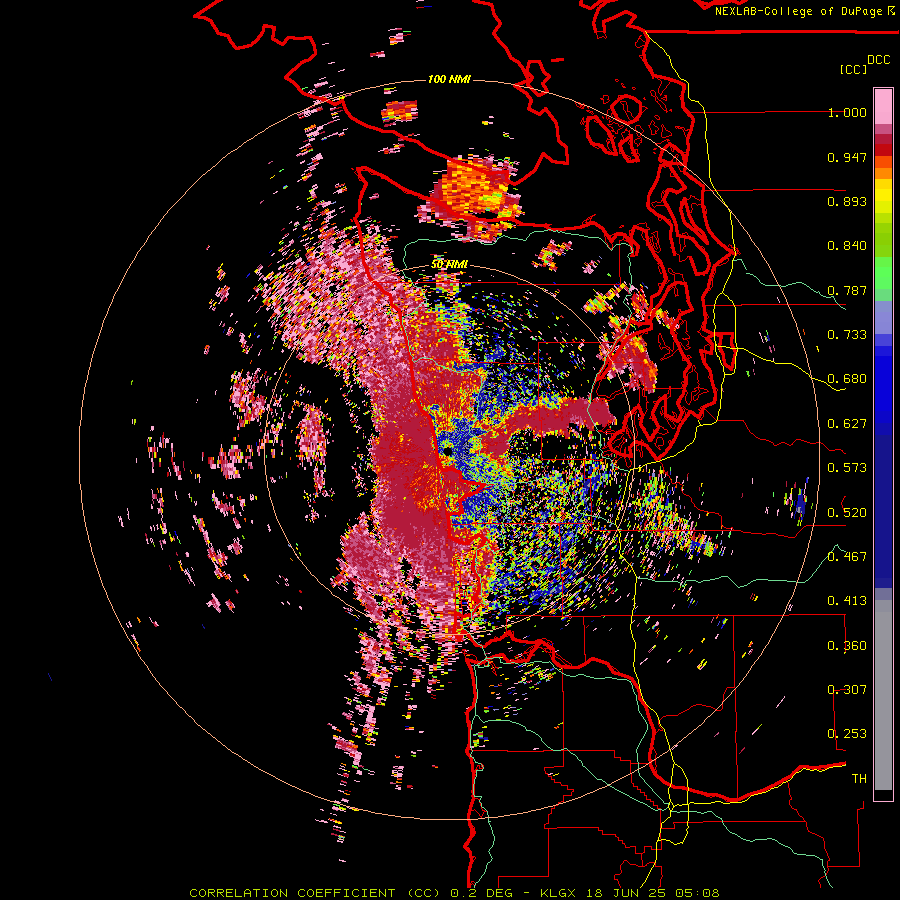
Task: Click the 0.360 legend value
Action: [x=847, y=646]
